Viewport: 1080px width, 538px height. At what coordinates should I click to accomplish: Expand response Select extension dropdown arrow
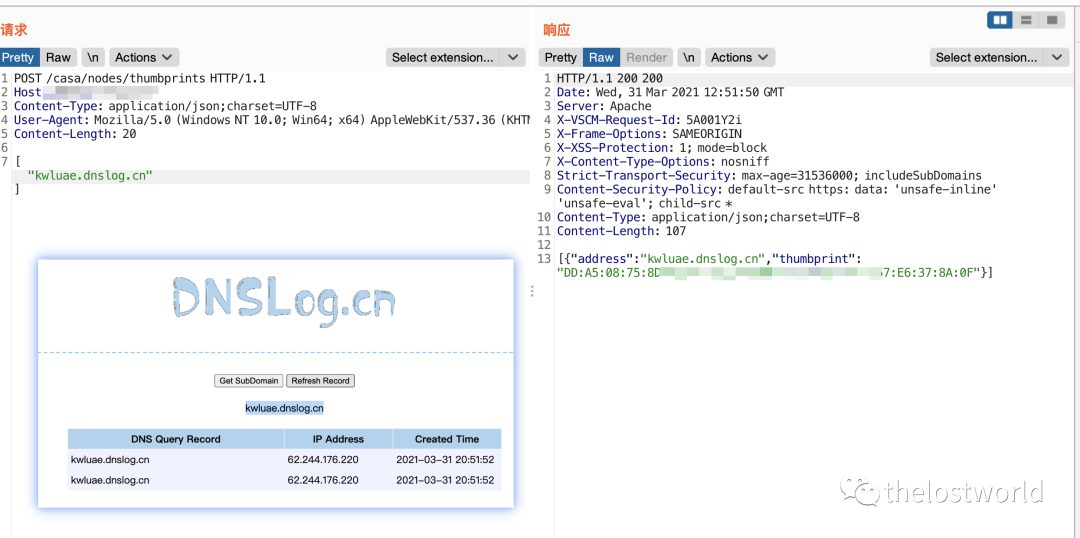(x=1057, y=57)
